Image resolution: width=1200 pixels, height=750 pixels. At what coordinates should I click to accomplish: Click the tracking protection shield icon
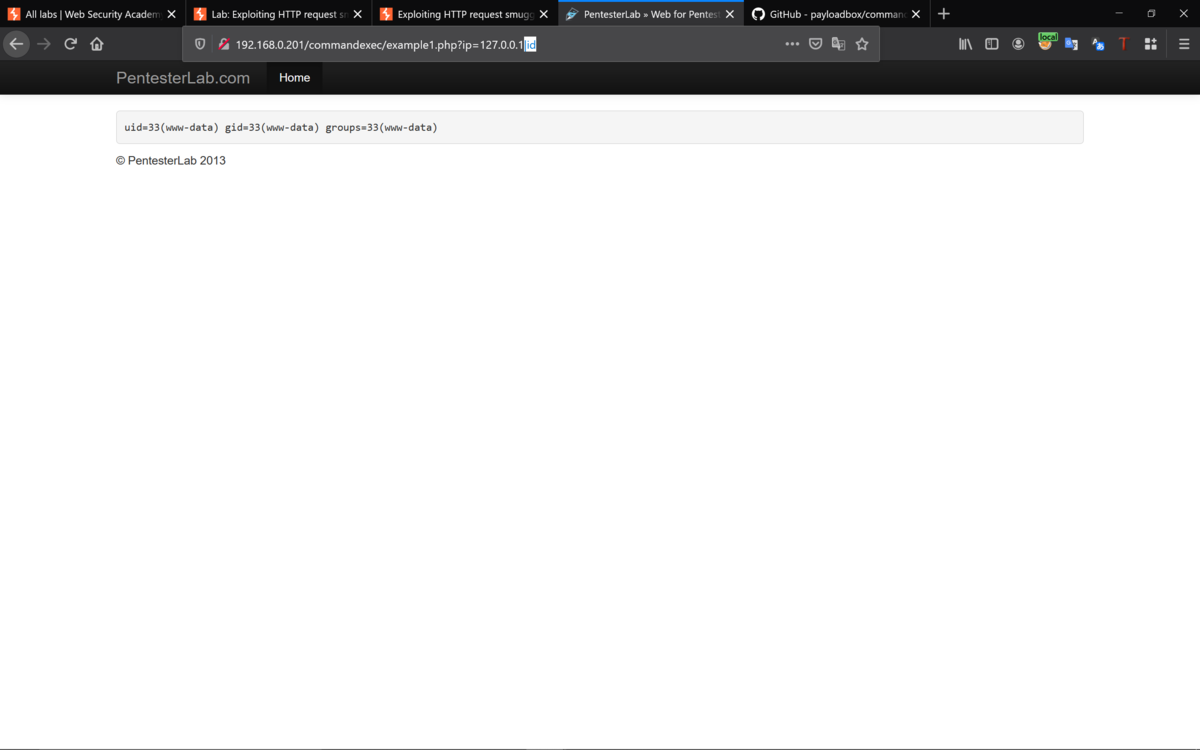tap(200, 44)
